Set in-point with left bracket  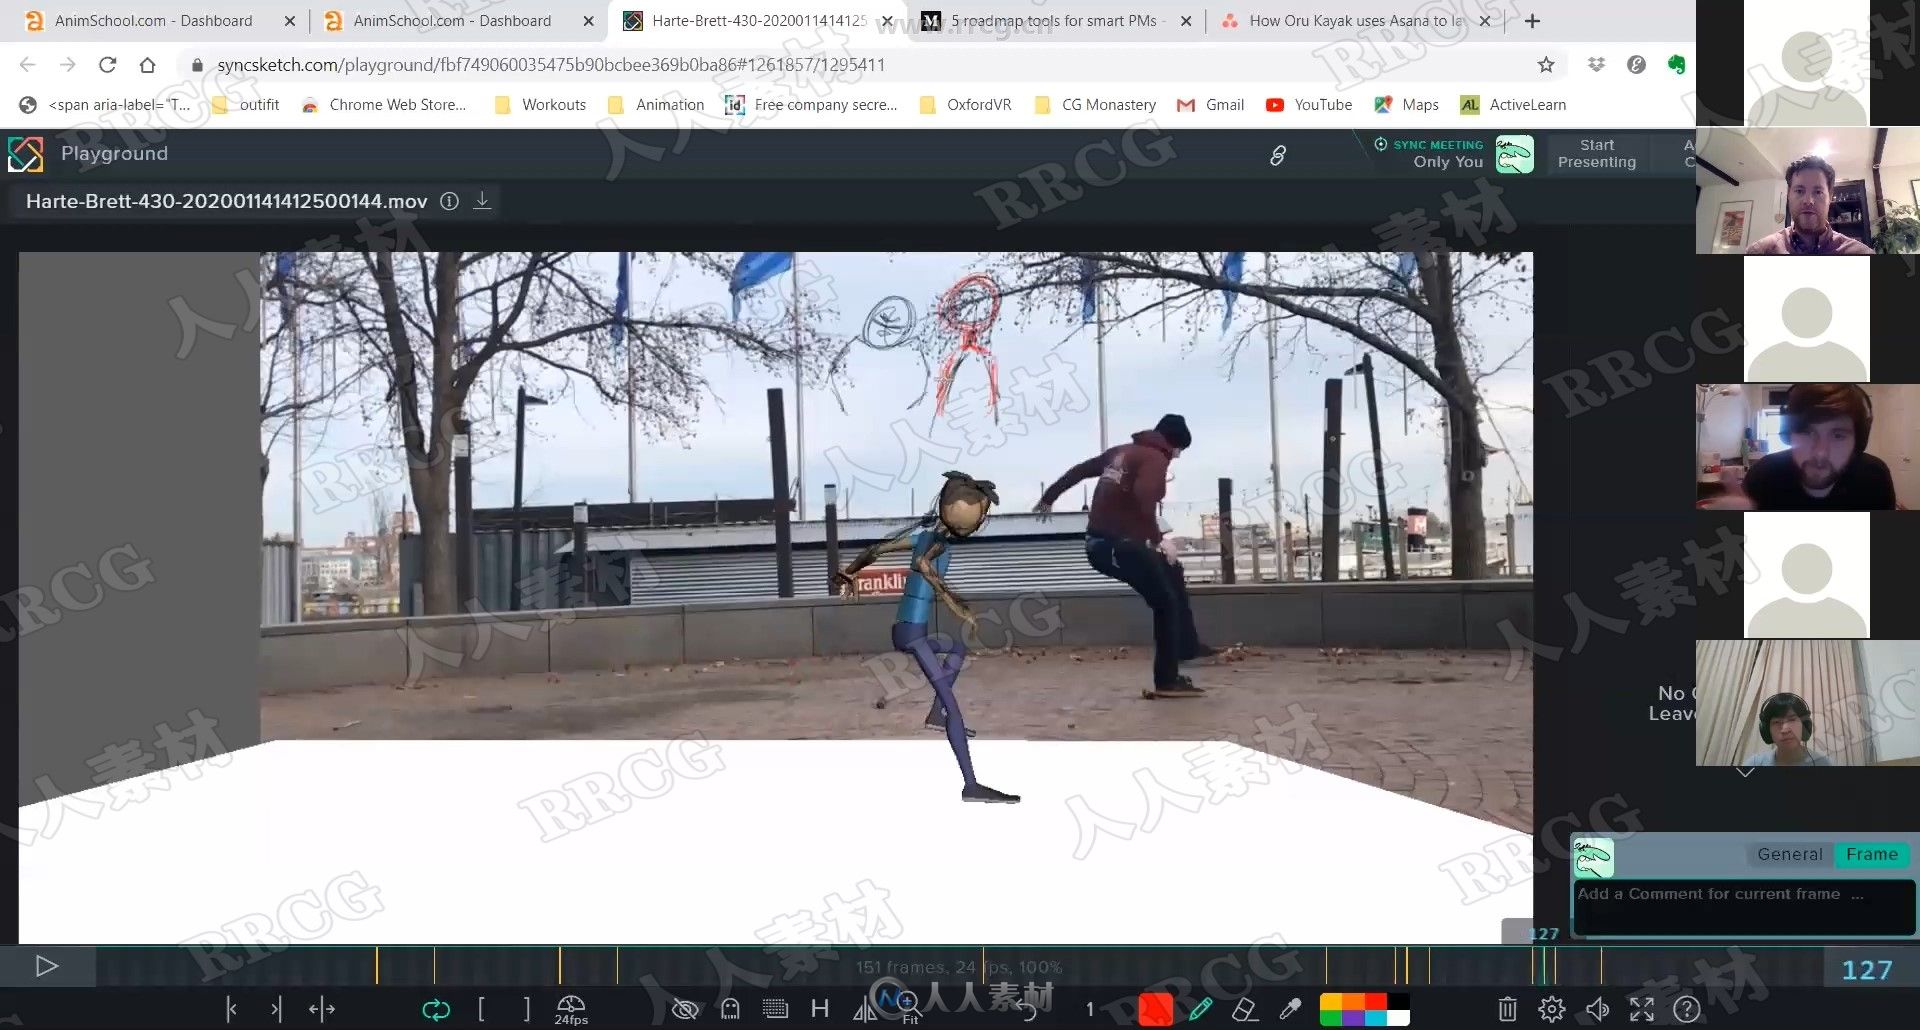click(x=482, y=1009)
